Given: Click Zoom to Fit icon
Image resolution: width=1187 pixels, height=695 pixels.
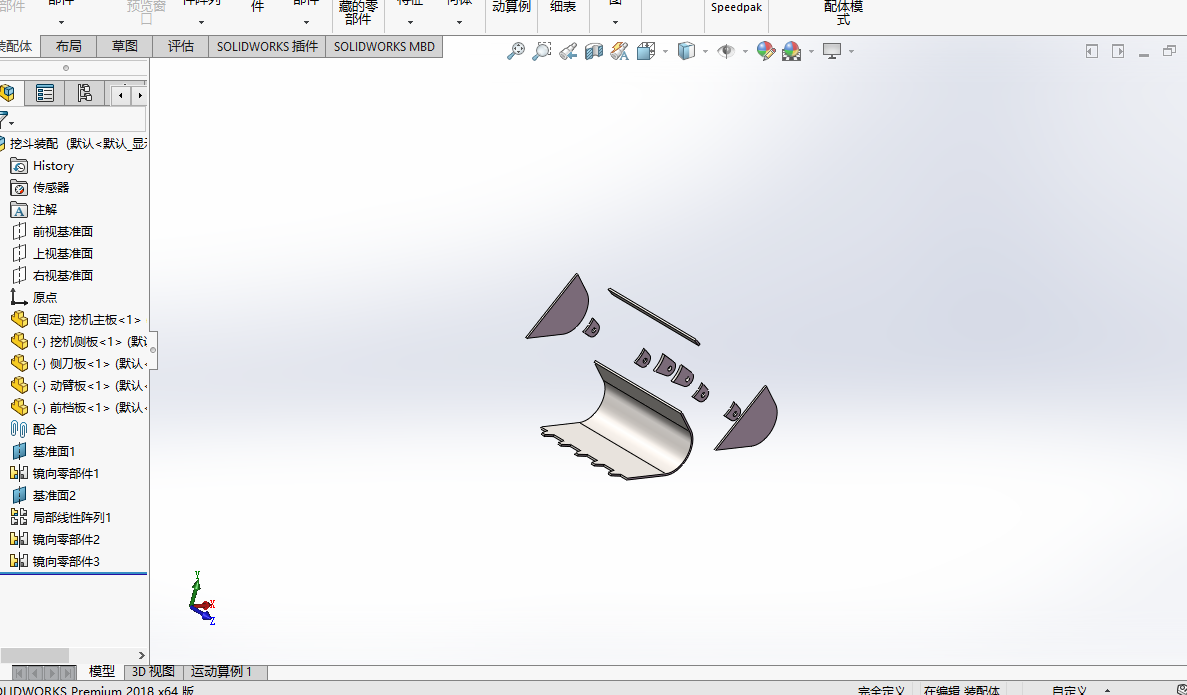Looking at the screenshot, I should pos(516,51).
